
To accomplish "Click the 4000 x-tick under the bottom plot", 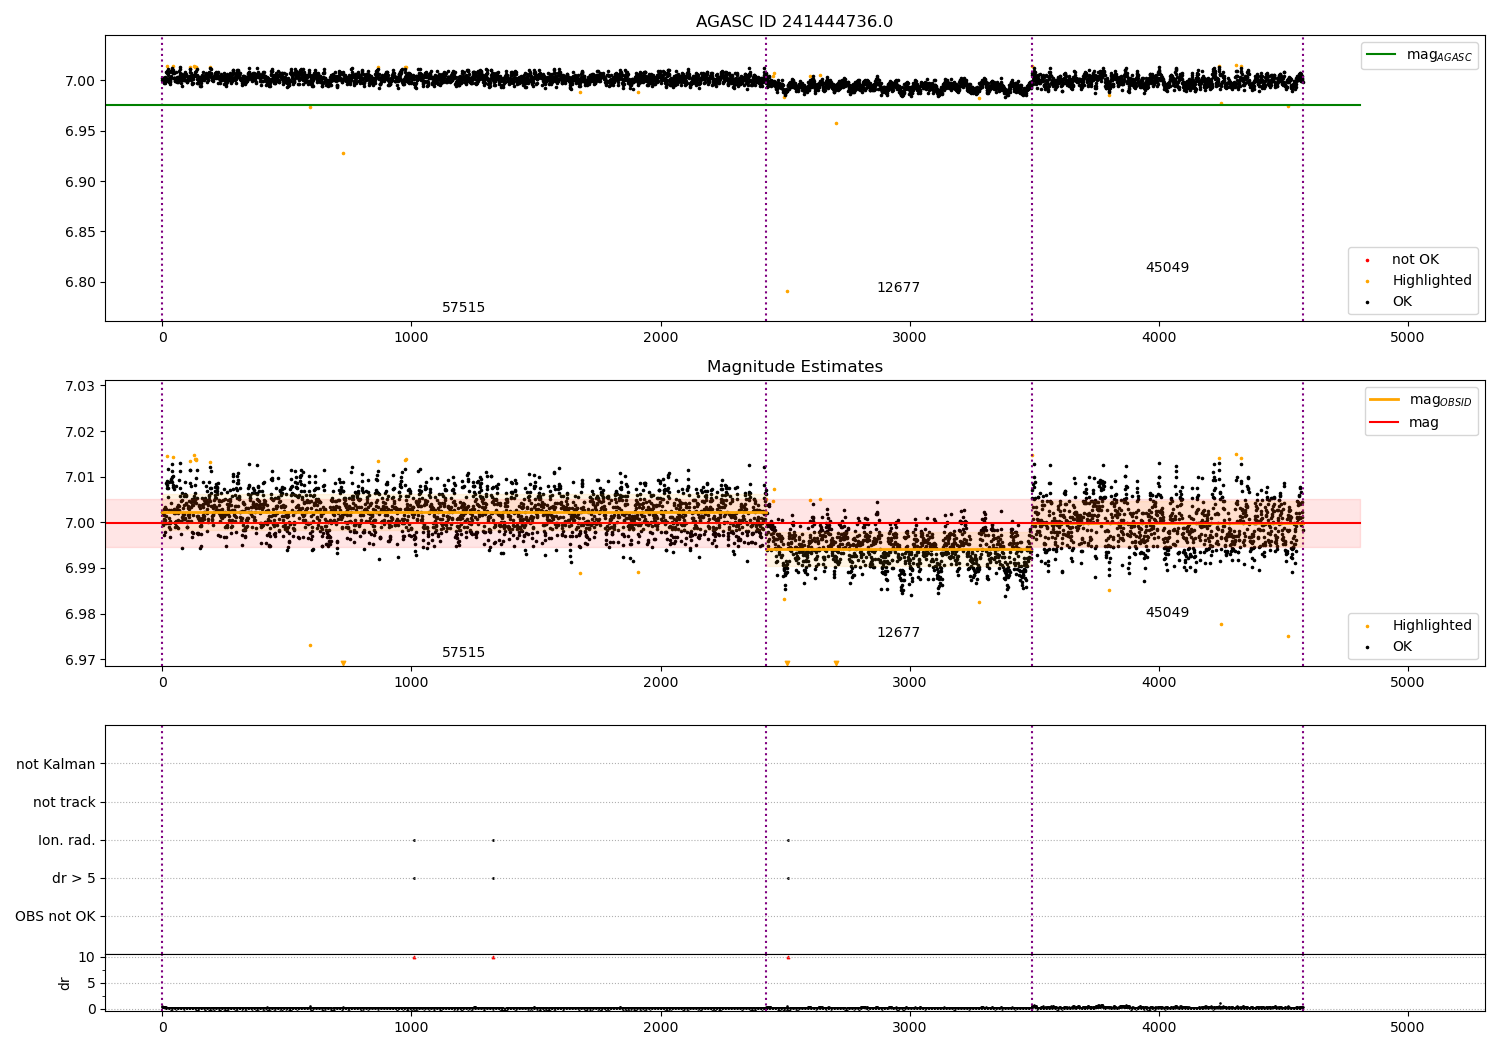I will click(x=1158, y=1028).
